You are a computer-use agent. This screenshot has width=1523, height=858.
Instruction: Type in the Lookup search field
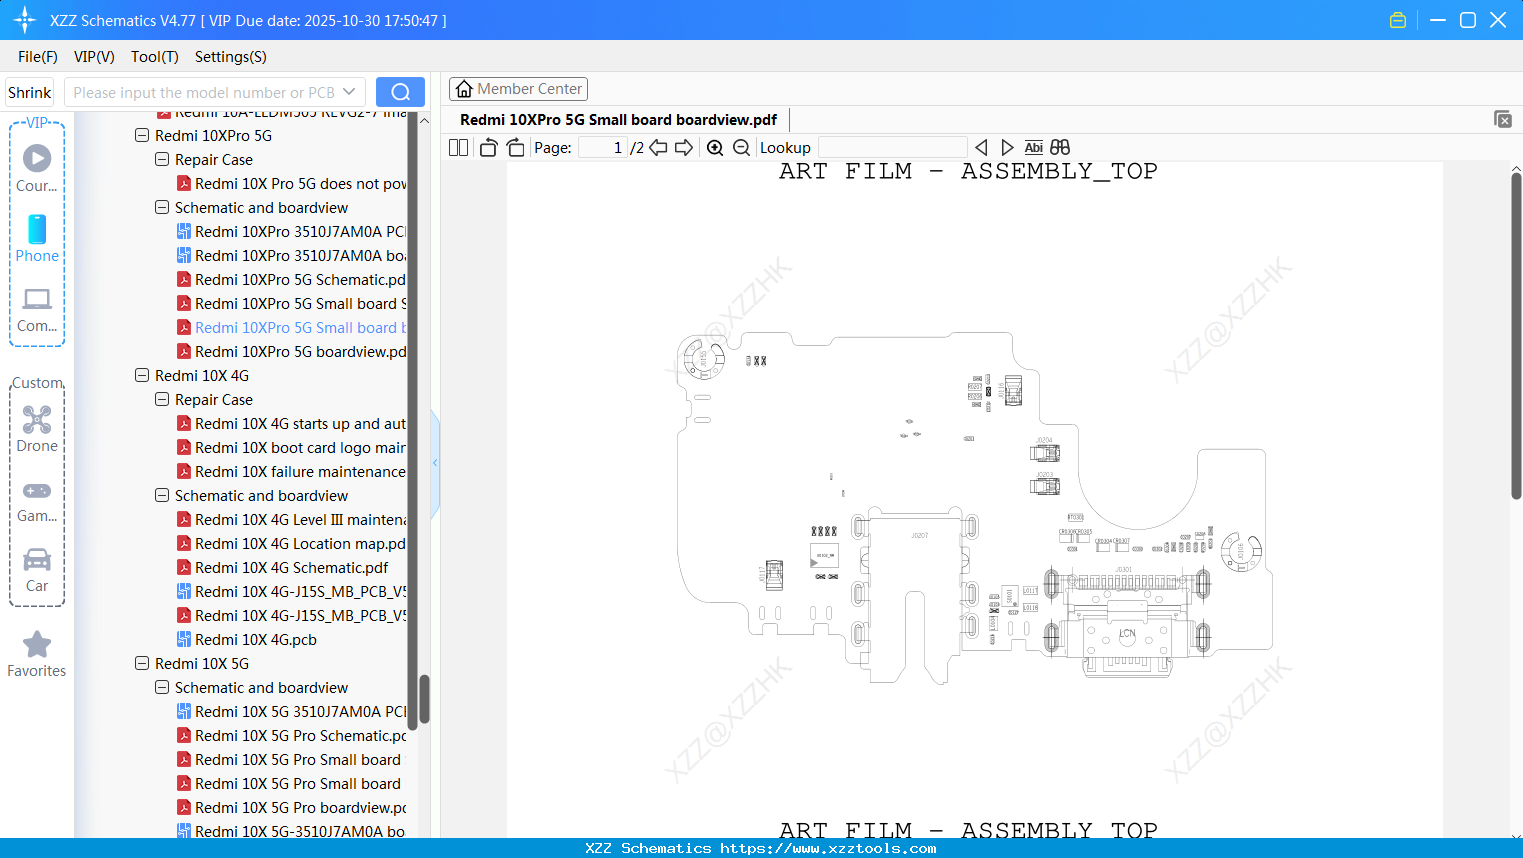(891, 147)
